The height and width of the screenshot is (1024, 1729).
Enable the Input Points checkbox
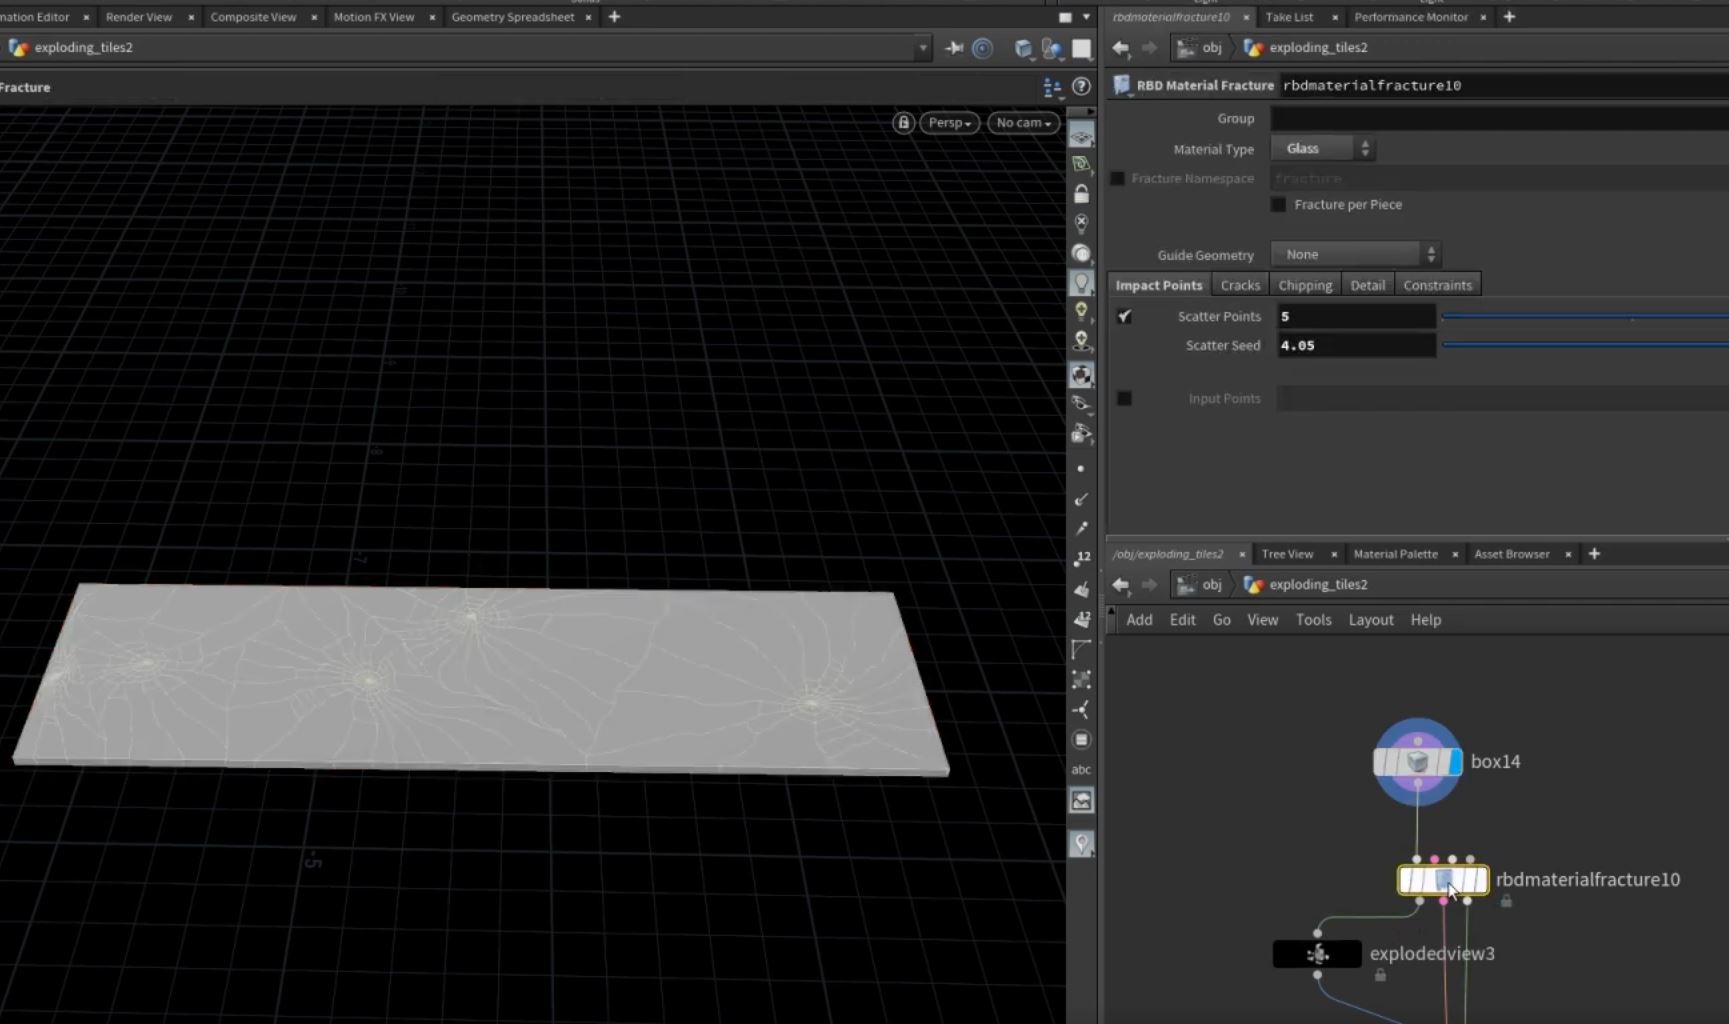pyautogui.click(x=1125, y=398)
